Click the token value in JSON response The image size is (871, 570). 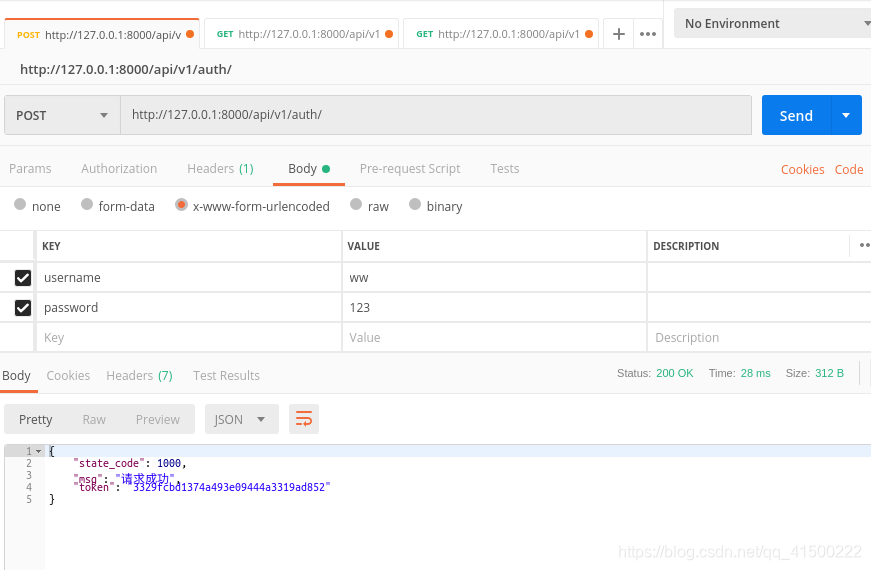[x=229, y=487]
